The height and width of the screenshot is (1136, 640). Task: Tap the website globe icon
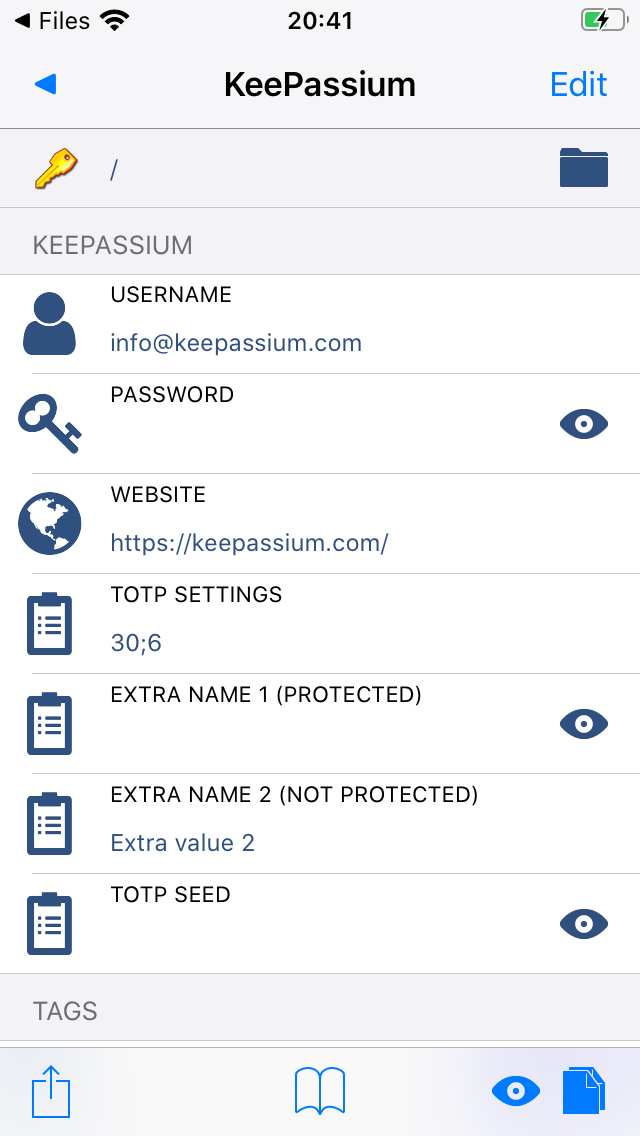click(49, 523)
